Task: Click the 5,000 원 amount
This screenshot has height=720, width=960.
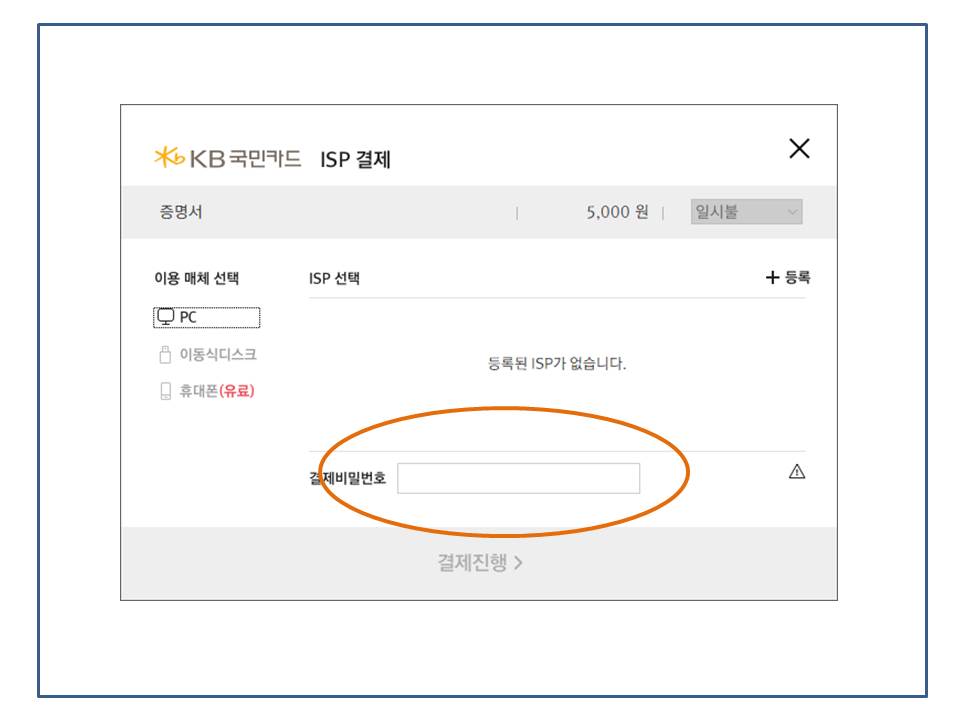Action: click(x=617, y=212)
